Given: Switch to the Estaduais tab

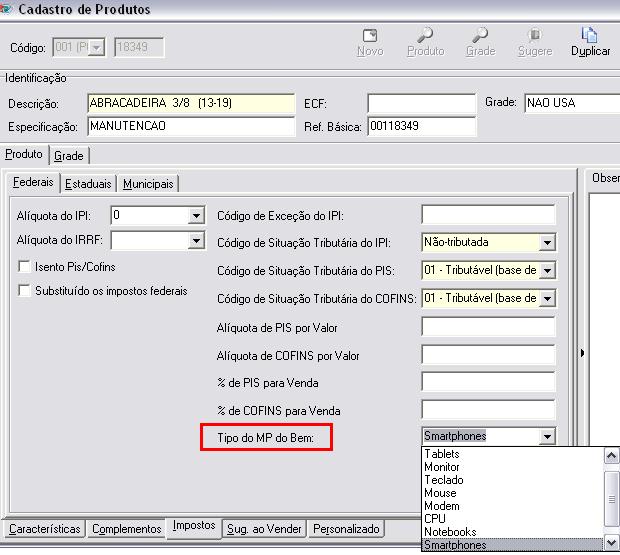Looking at the screenshot, I should pos(88,184).
